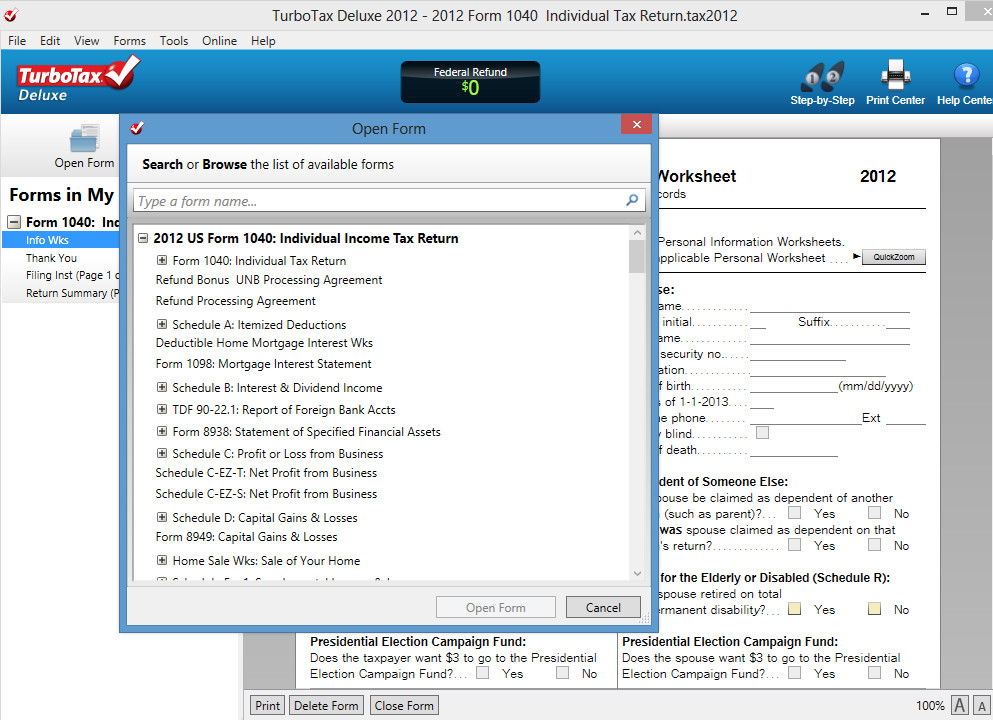The width and height of the screenshot is (993, 720).
Task: Check No for spouse claimed on that return
Action: [x=875, y=545]
